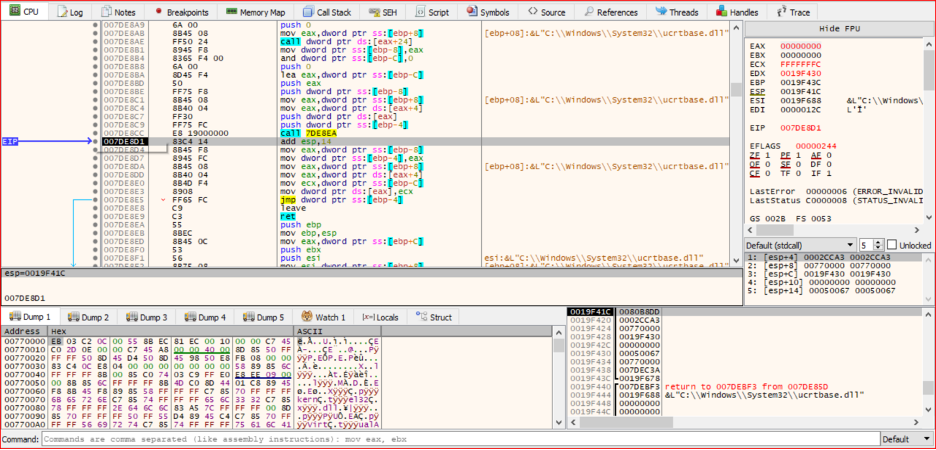Click the Script icon
Viewport: 936px width, 450px height.
pos(421,12)
